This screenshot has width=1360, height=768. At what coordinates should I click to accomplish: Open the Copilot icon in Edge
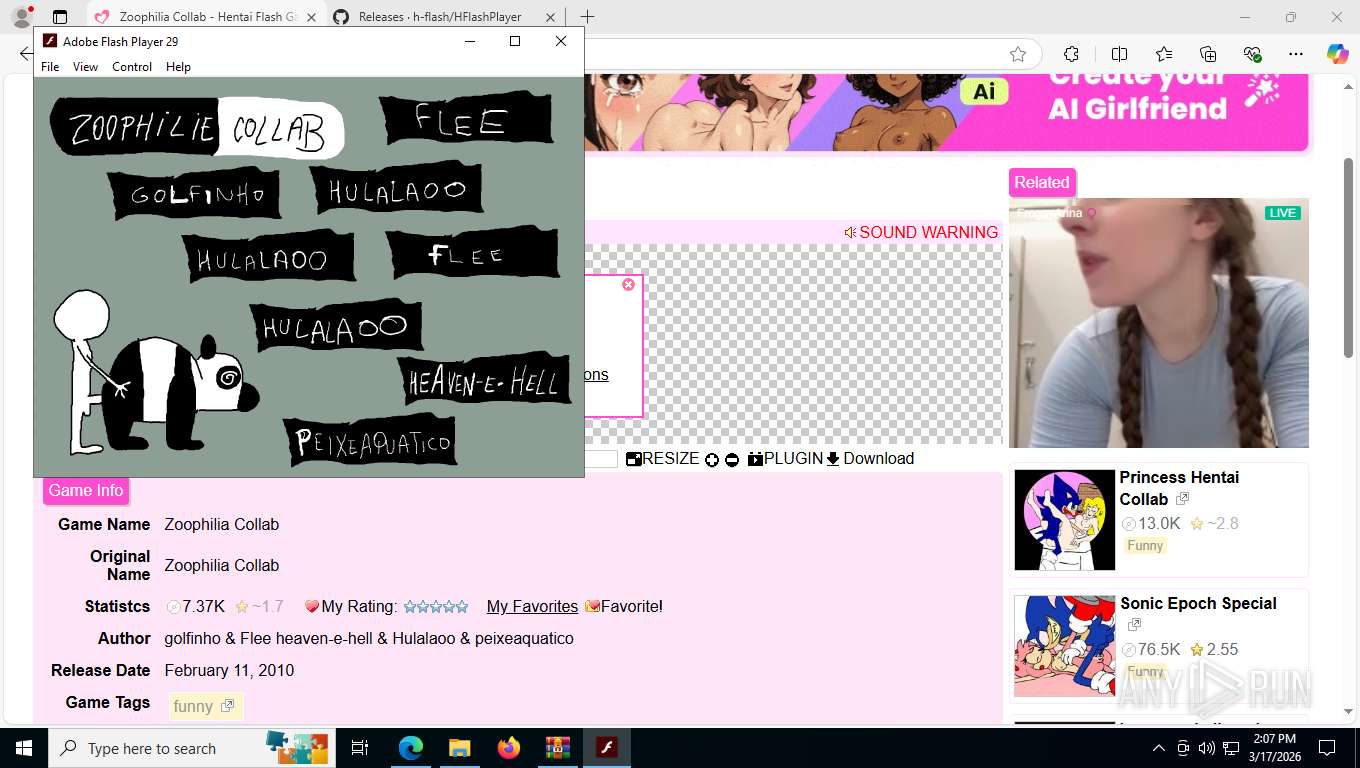[x=1338, y=54]
